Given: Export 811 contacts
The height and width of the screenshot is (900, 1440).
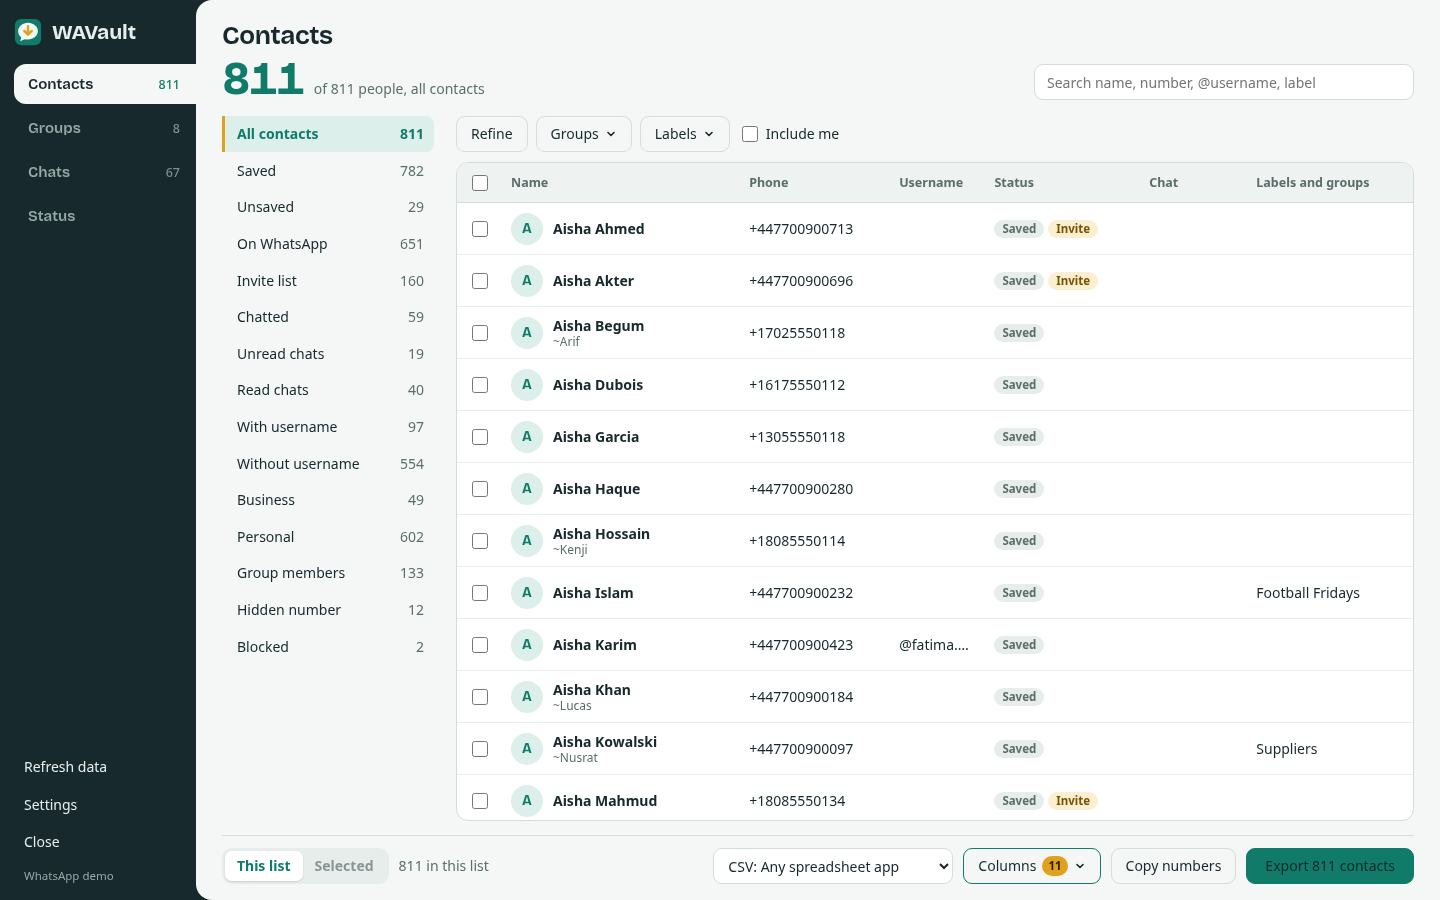Looking at the screenshot, I should pos(1330,866).
